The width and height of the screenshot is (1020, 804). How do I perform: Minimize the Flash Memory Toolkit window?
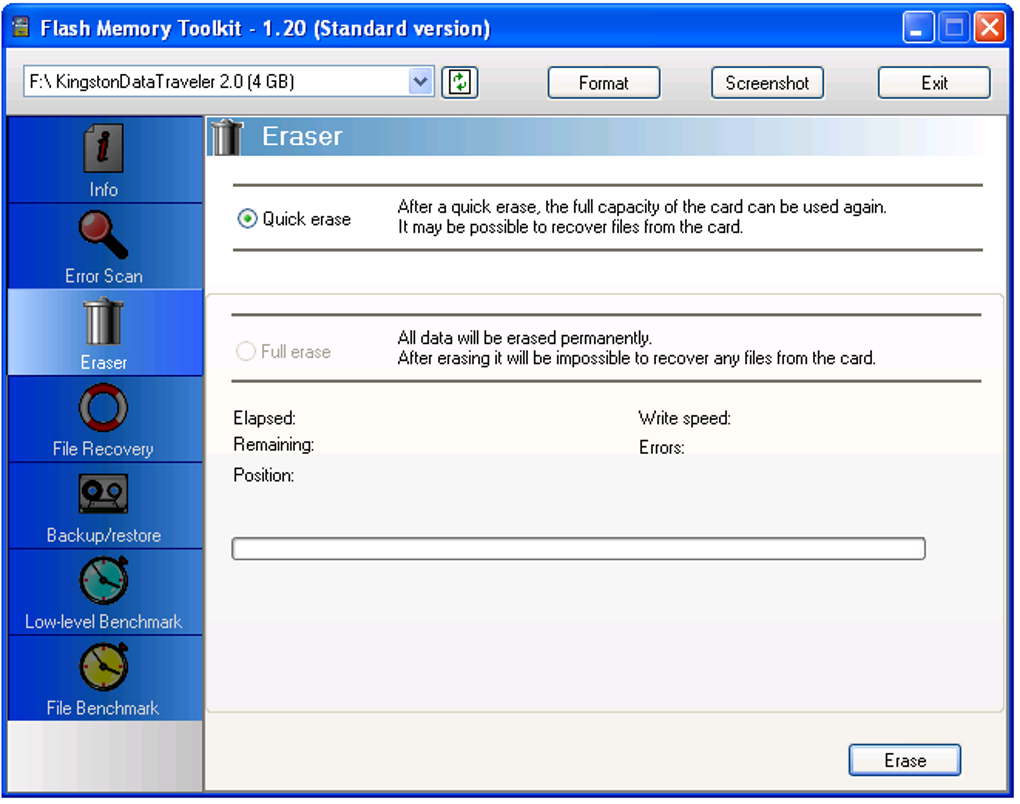(918, 27)
